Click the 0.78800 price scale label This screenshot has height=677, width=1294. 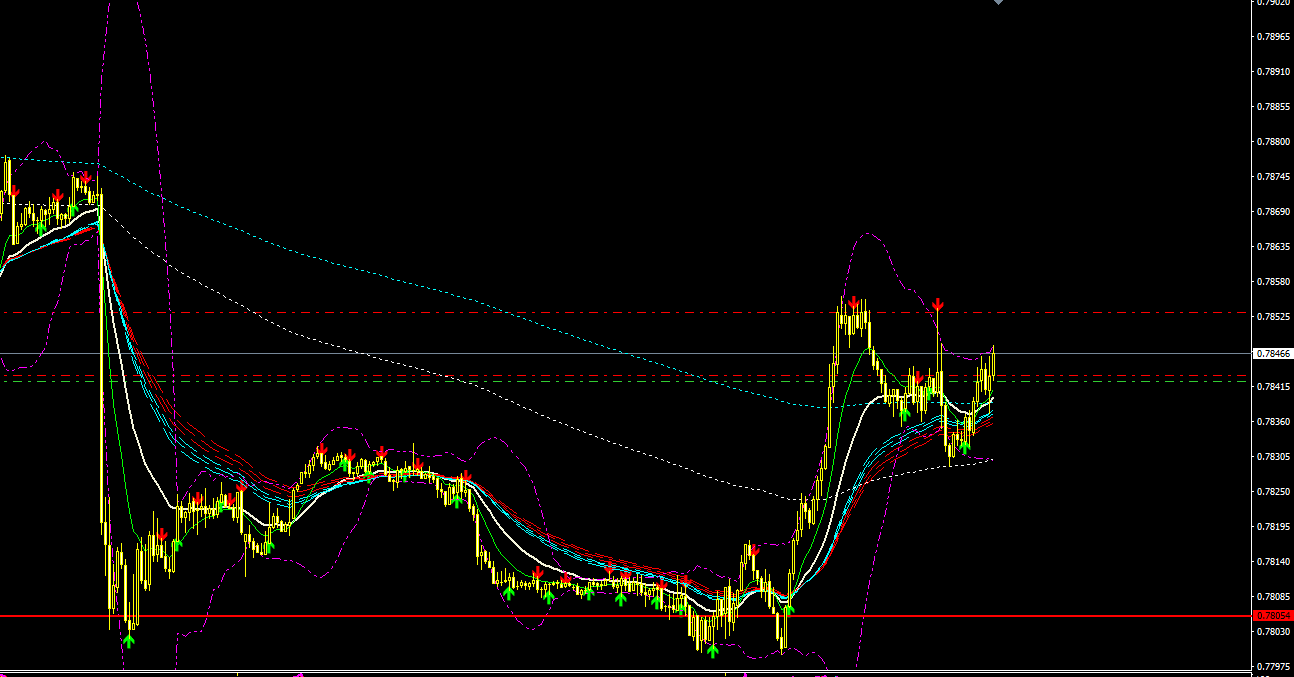[x=1273, y=142]
